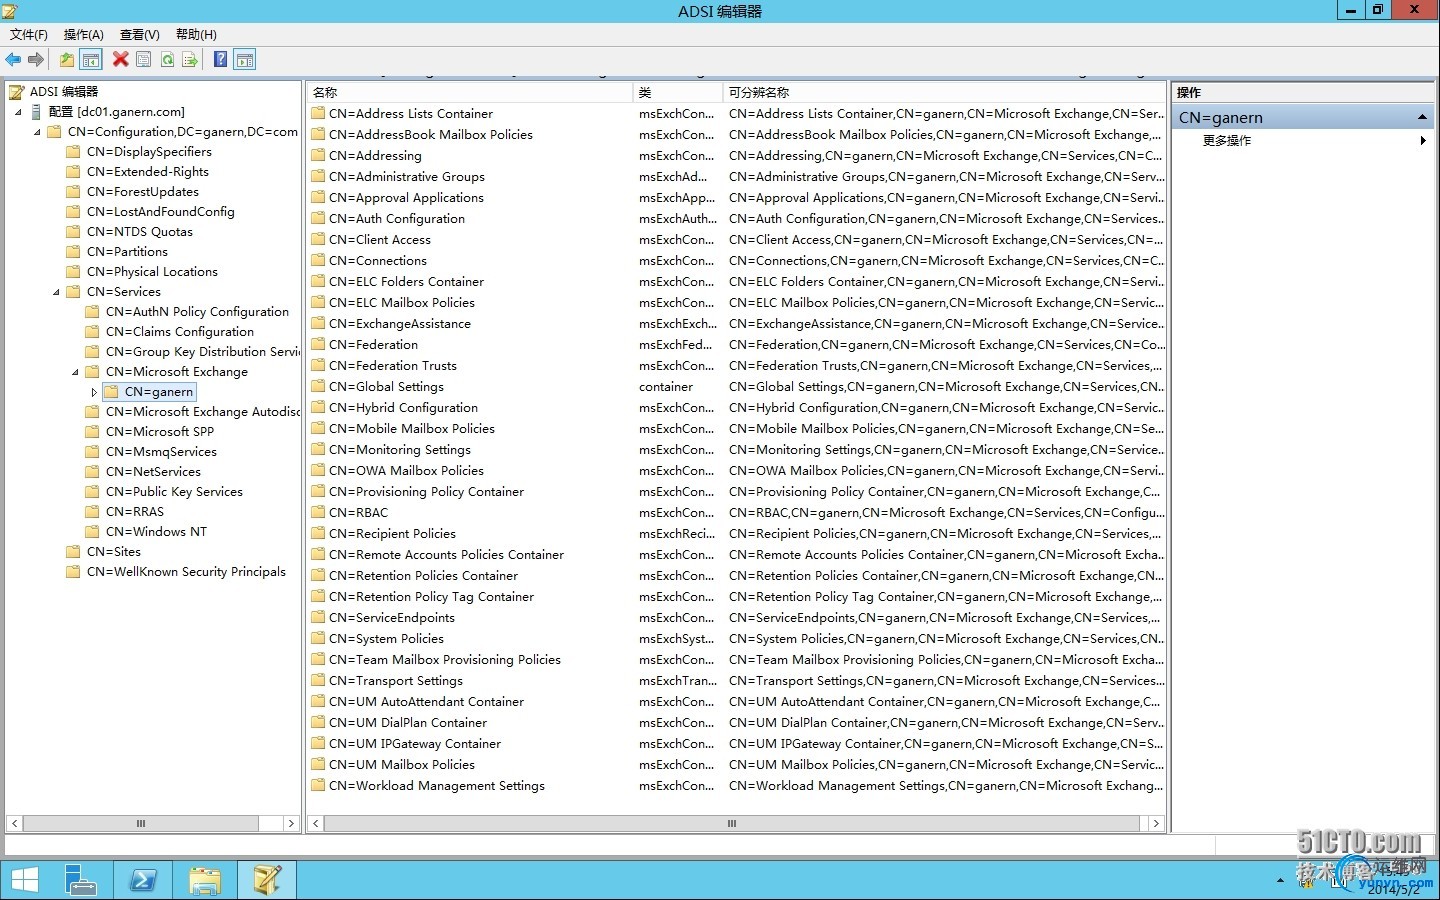This screenshot has width=1440, height=900.
Task: Click right arrow of tree pane scrollbar
Action: click(x=291, y=823)
